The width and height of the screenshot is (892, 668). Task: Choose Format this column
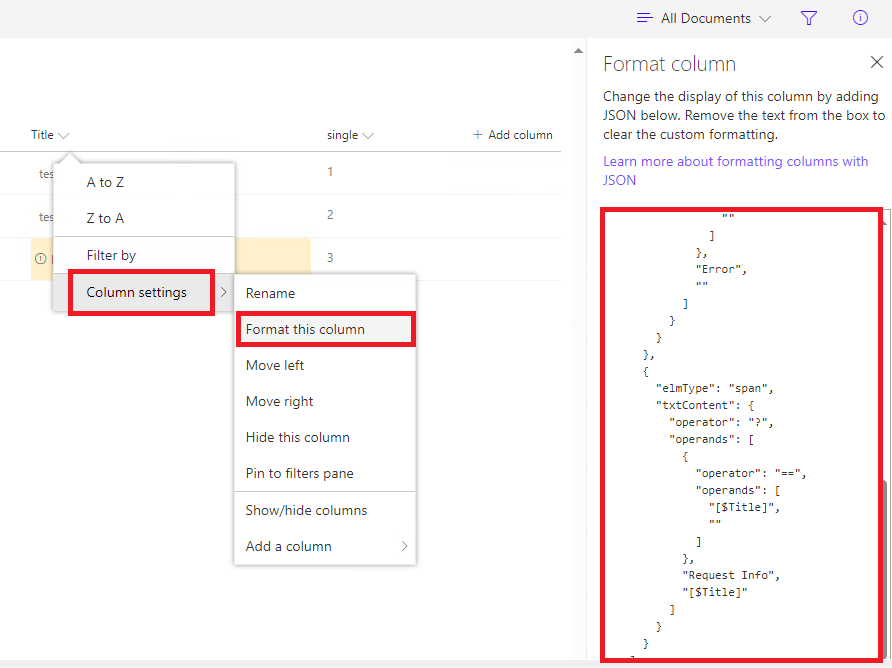tap(325, 329)
